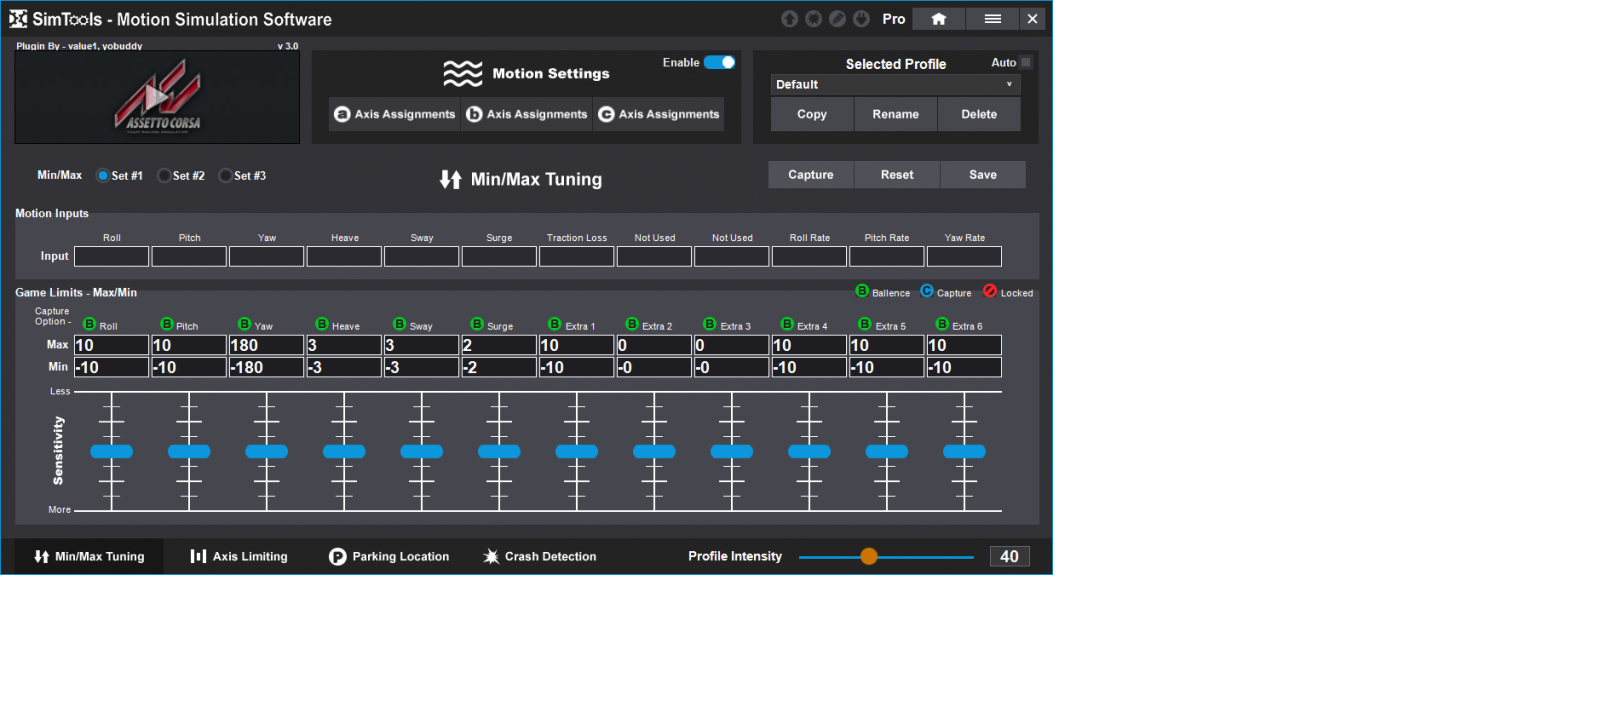Image resolution: width=1600 pixels, height=707 pixels.
Task: Click the pencil icon in title bar
Action: click(x=837, y=19)
